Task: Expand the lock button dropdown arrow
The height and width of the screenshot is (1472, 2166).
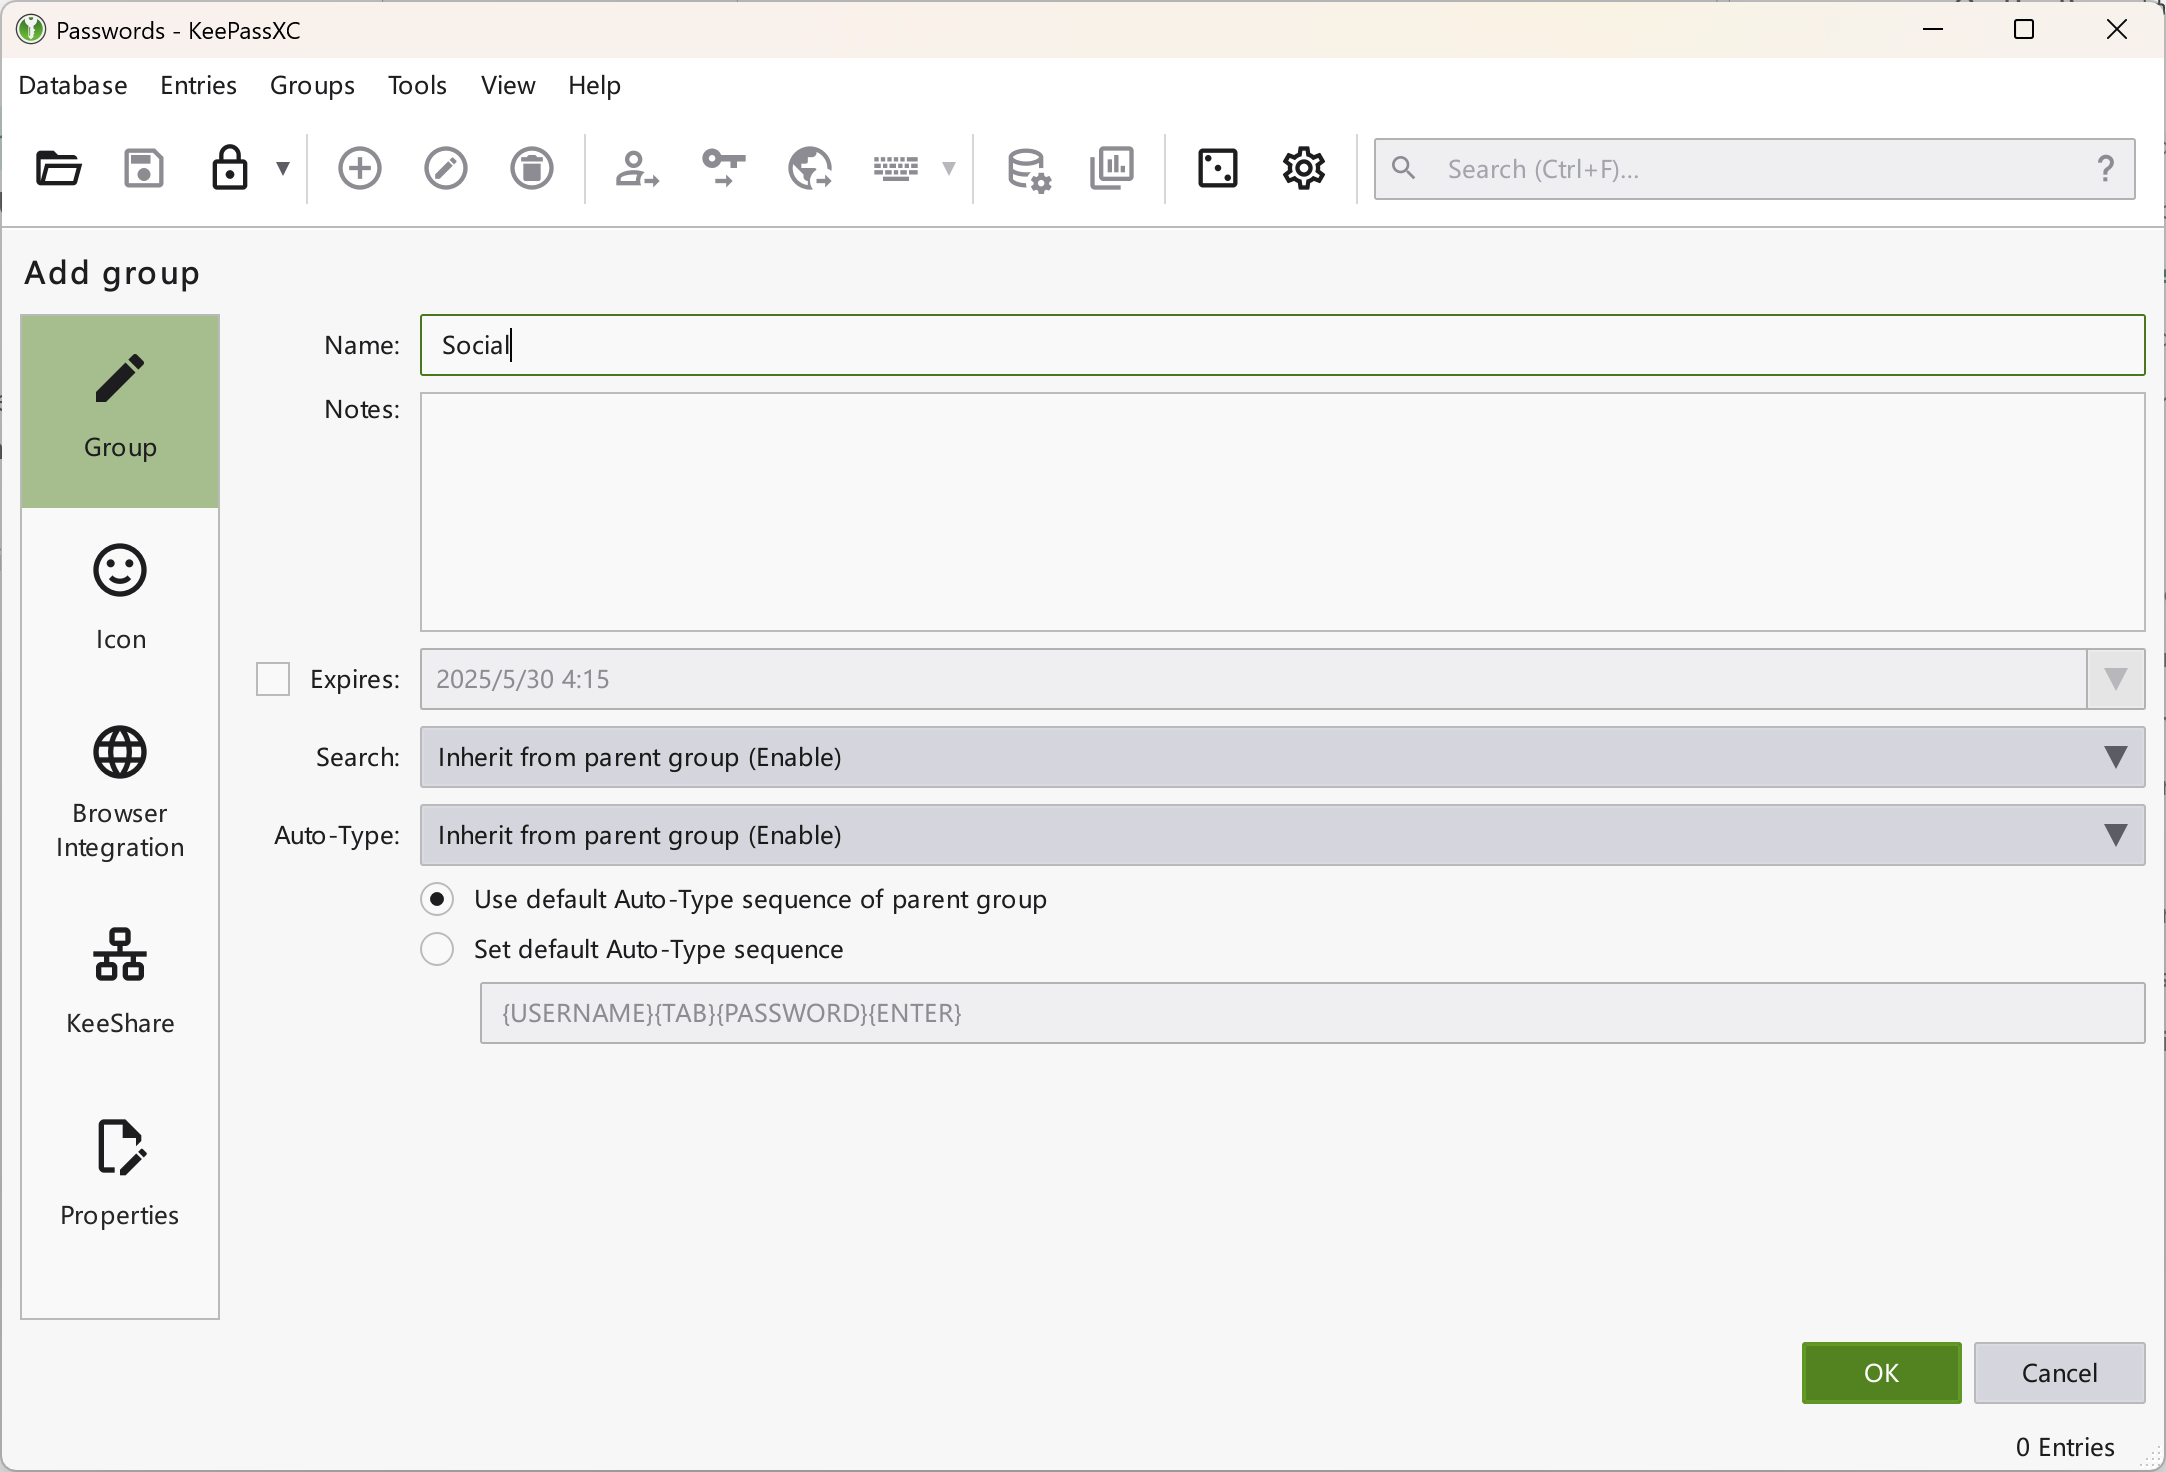Action: click(x=283, y=168)
